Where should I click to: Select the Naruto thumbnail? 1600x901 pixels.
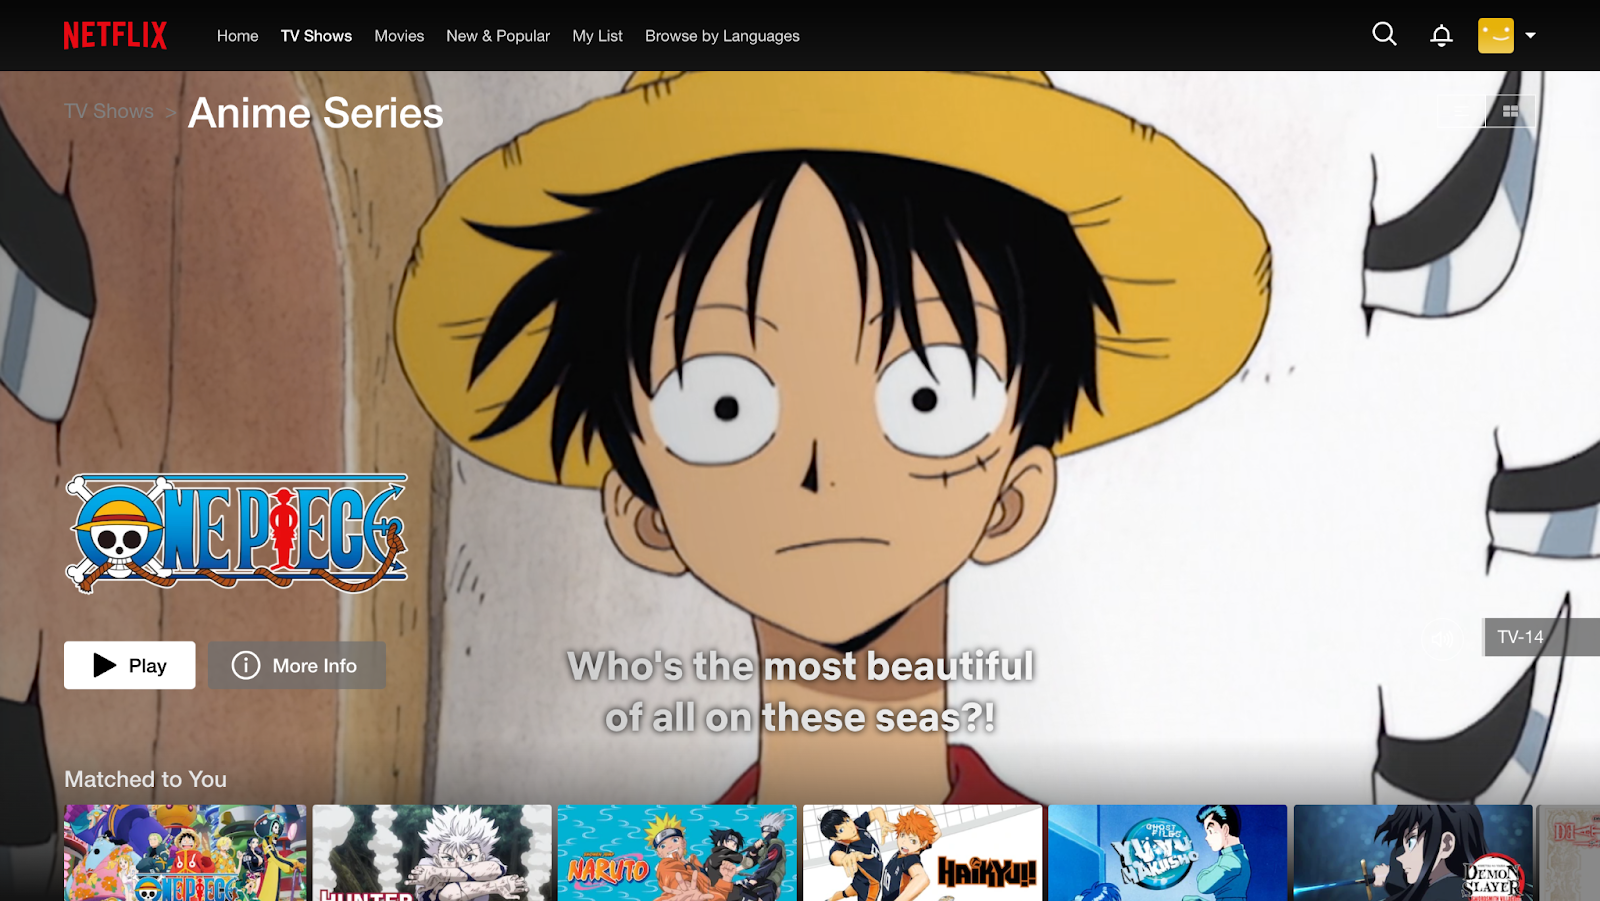pos(677,853)
